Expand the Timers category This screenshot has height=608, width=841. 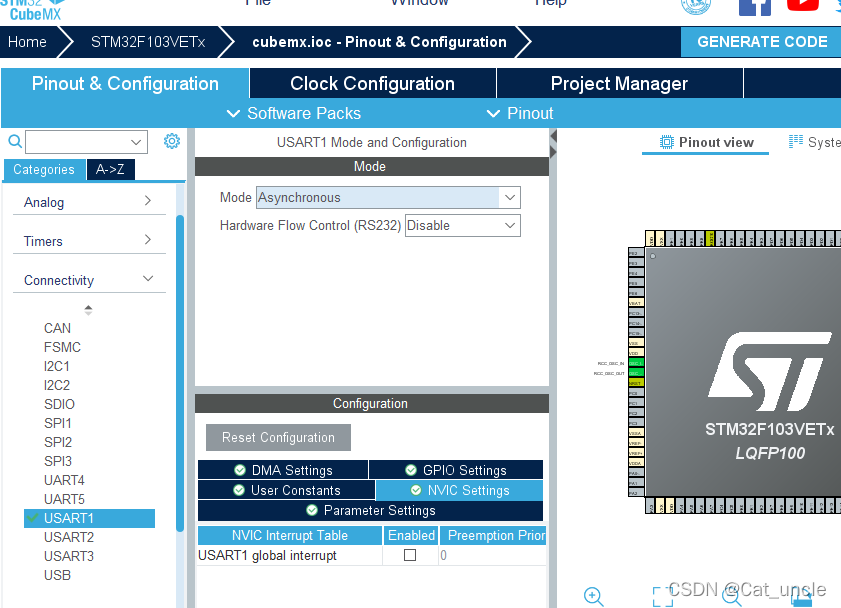click(x=89, y=241)
